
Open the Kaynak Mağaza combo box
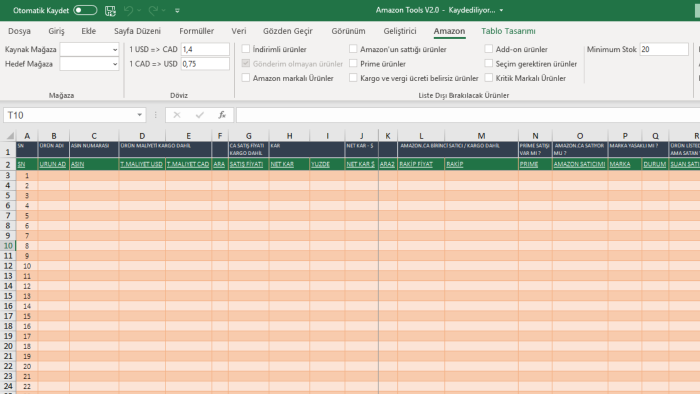click(89, 49)
